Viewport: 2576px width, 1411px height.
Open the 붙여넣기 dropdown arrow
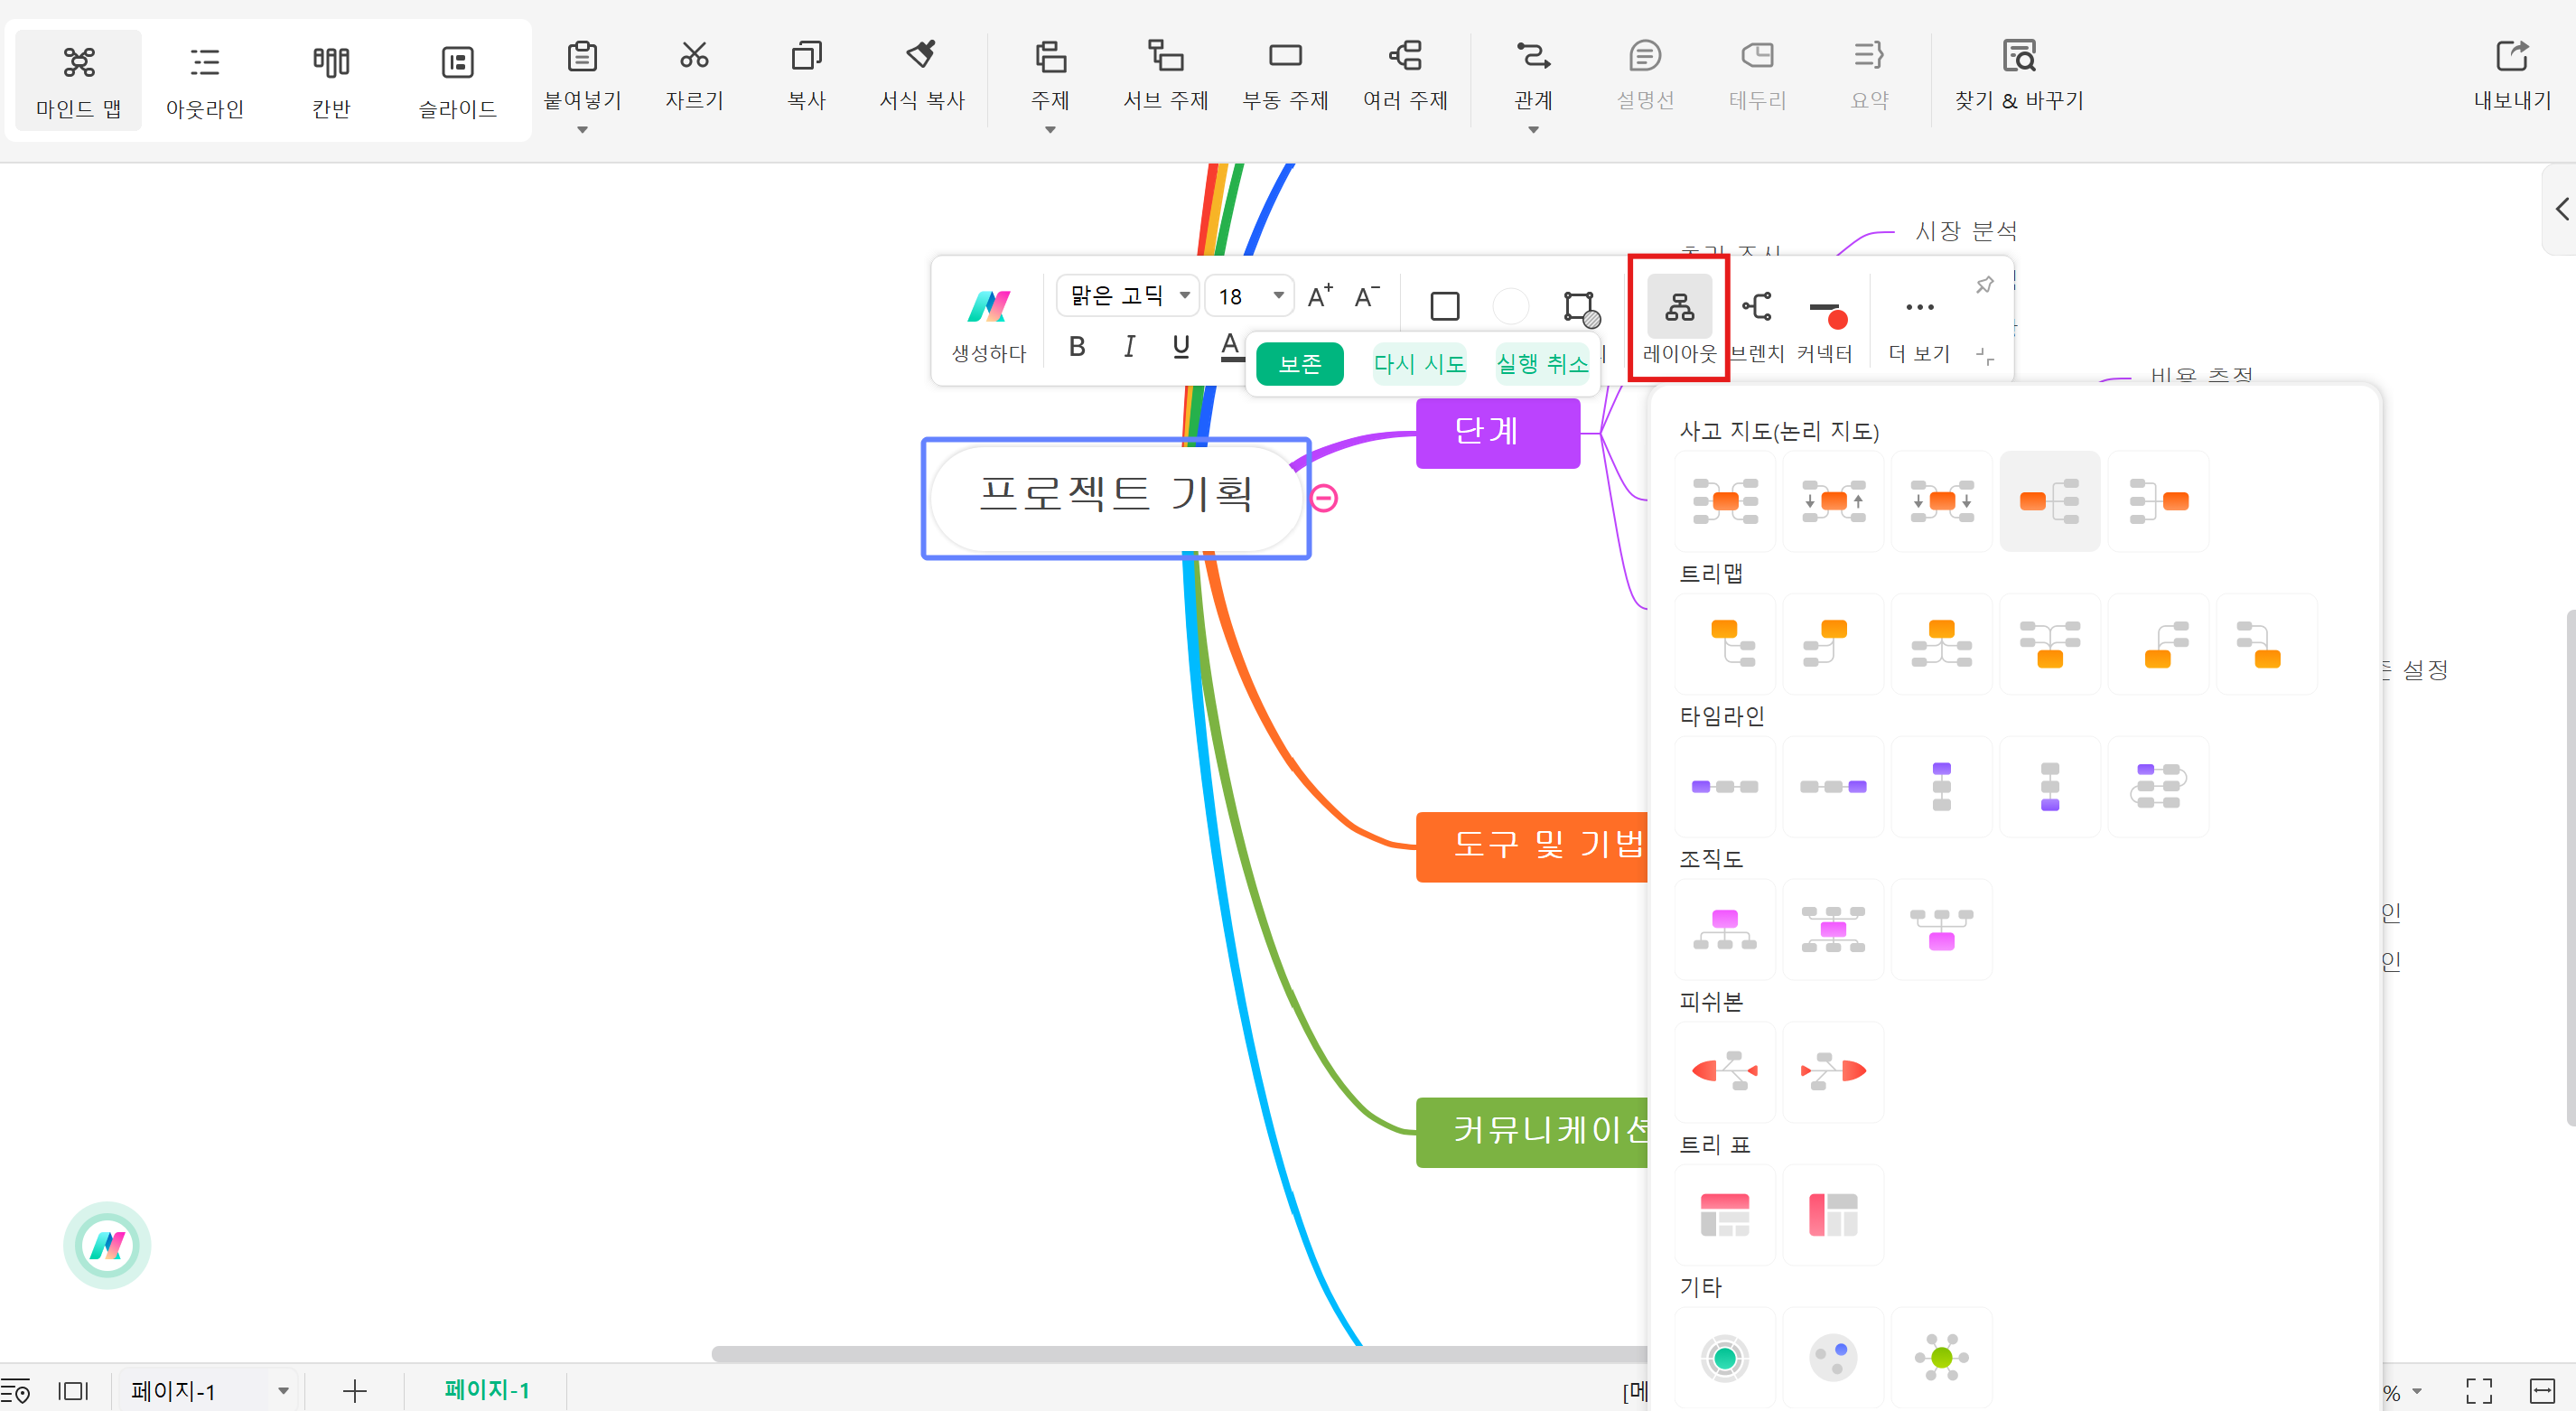[x=582, y=130]
